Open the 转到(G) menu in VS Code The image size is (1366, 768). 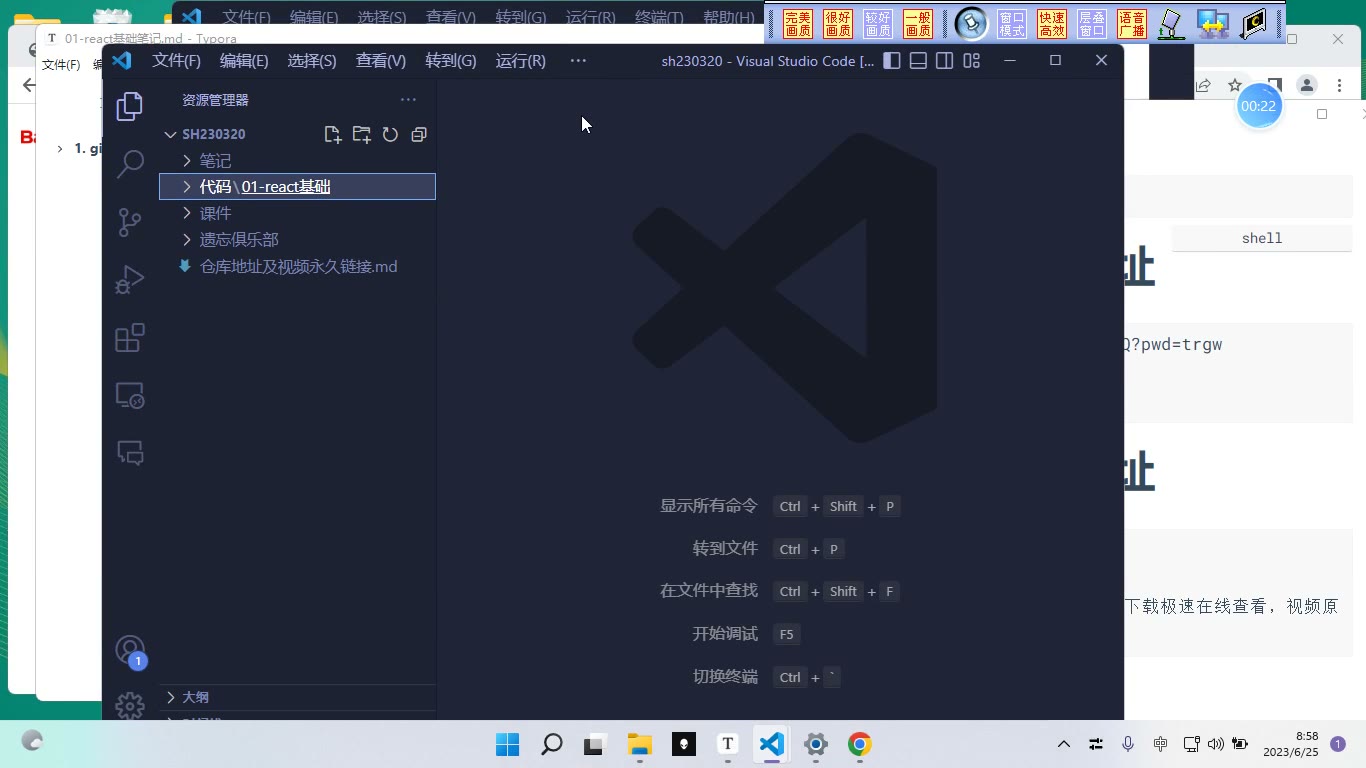tap(451, 61)
